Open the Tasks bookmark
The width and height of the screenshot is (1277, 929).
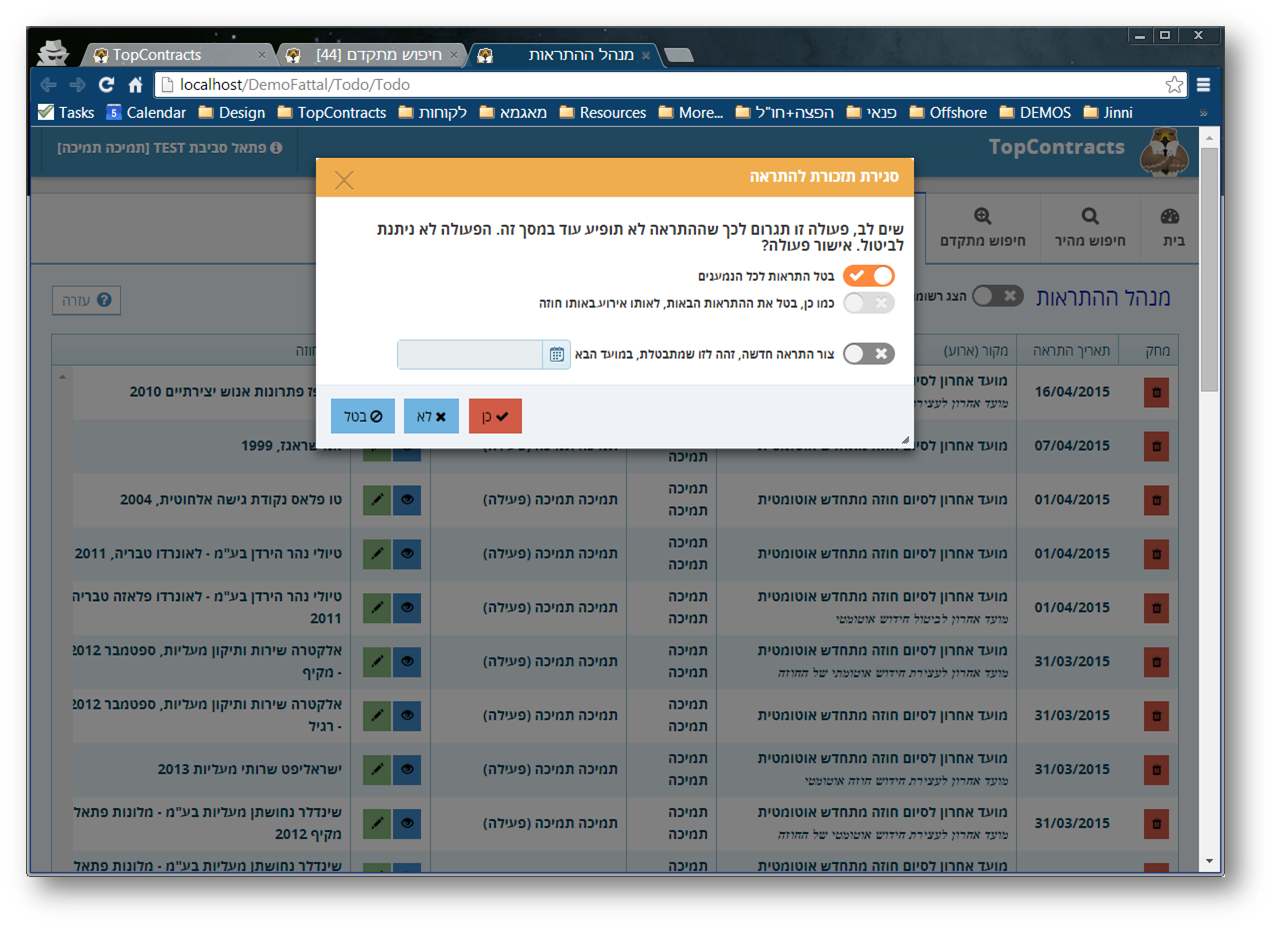[x=66, y=113]
